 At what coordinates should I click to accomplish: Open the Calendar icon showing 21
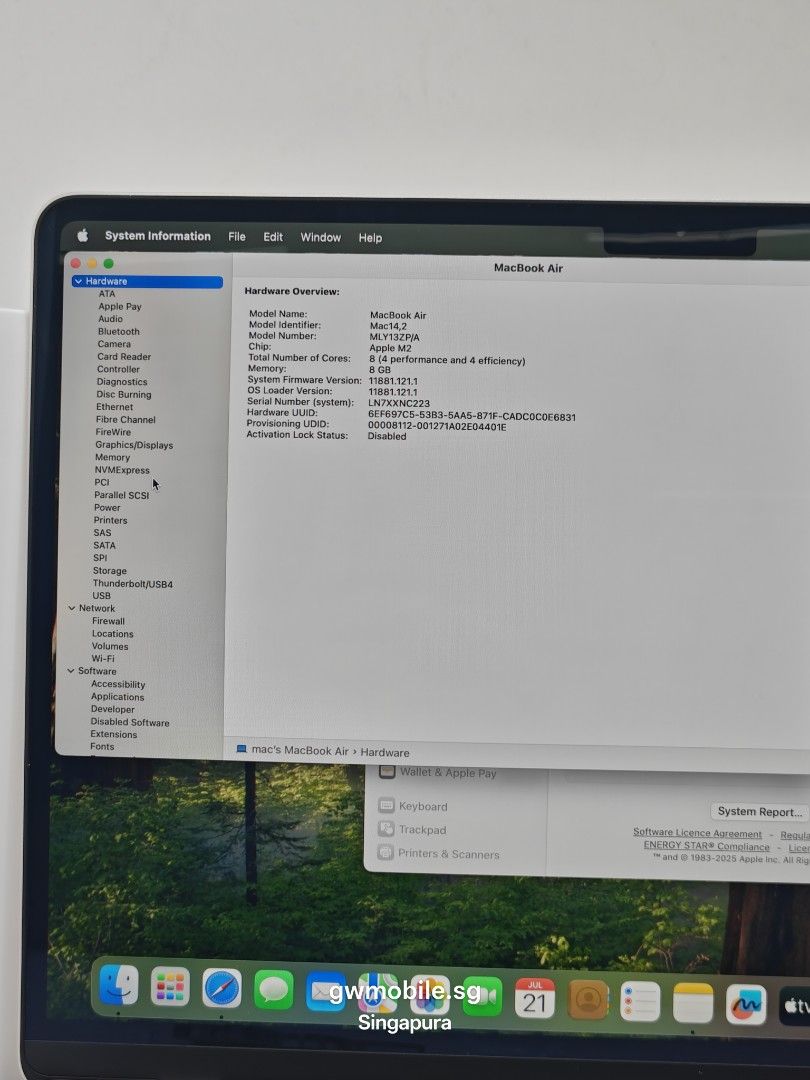point(534,998)
